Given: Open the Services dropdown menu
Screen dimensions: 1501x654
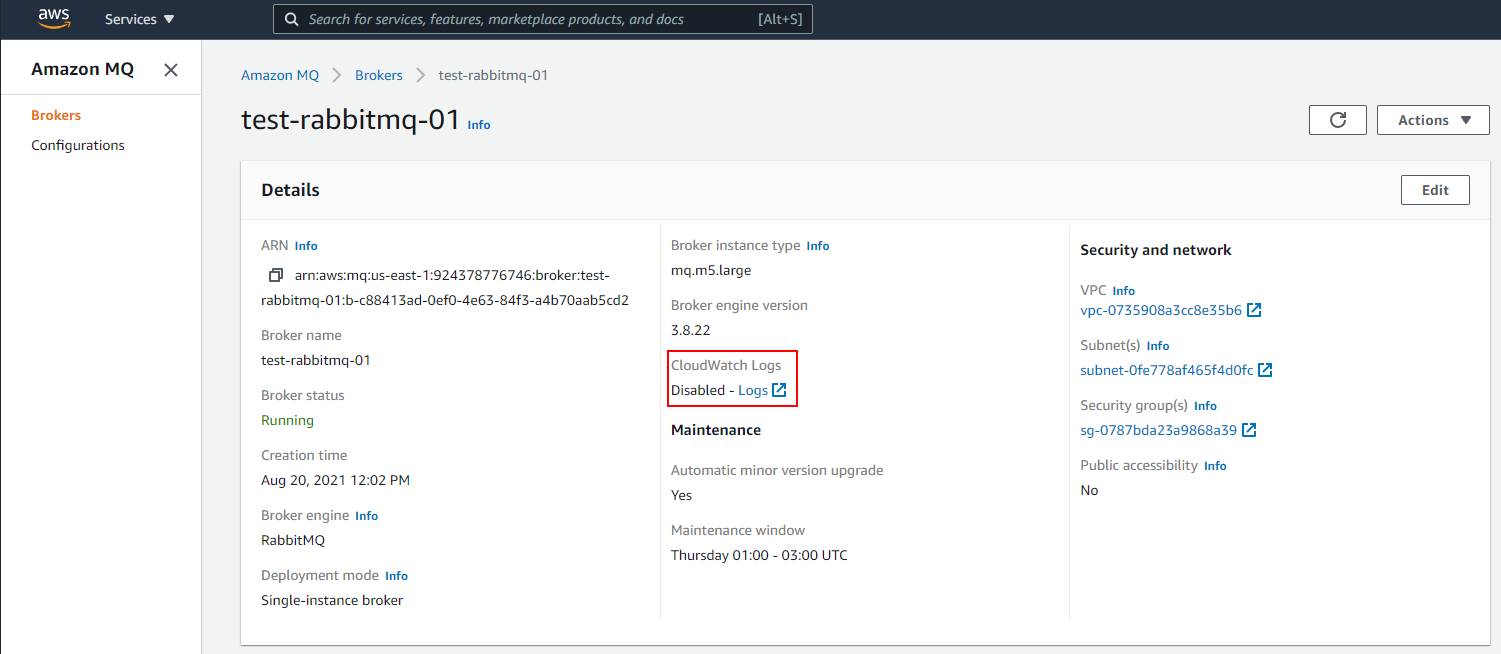Looking at the screenshot, I should [x=139, y=19].
